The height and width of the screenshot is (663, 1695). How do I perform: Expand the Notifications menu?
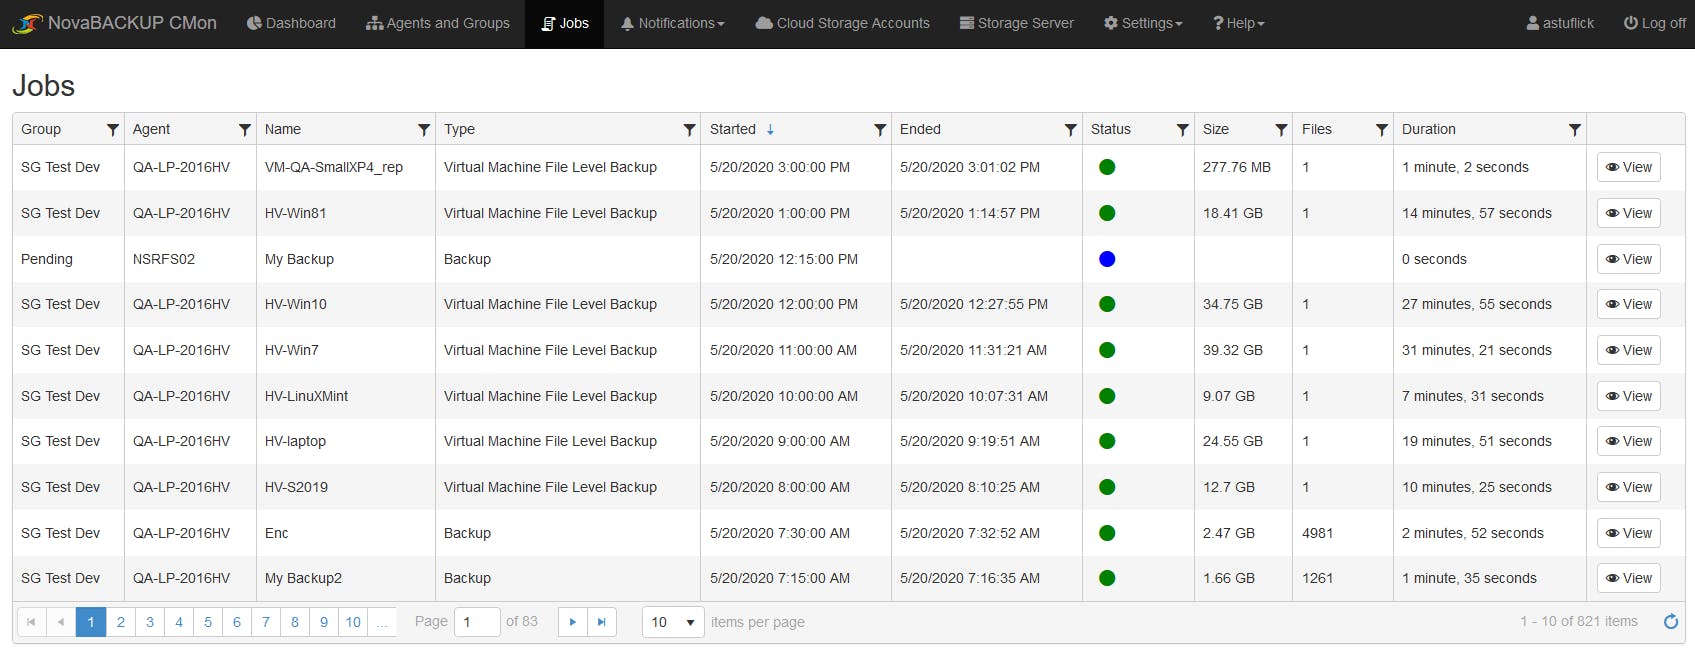pyautogui.click(x=673, y=23)
